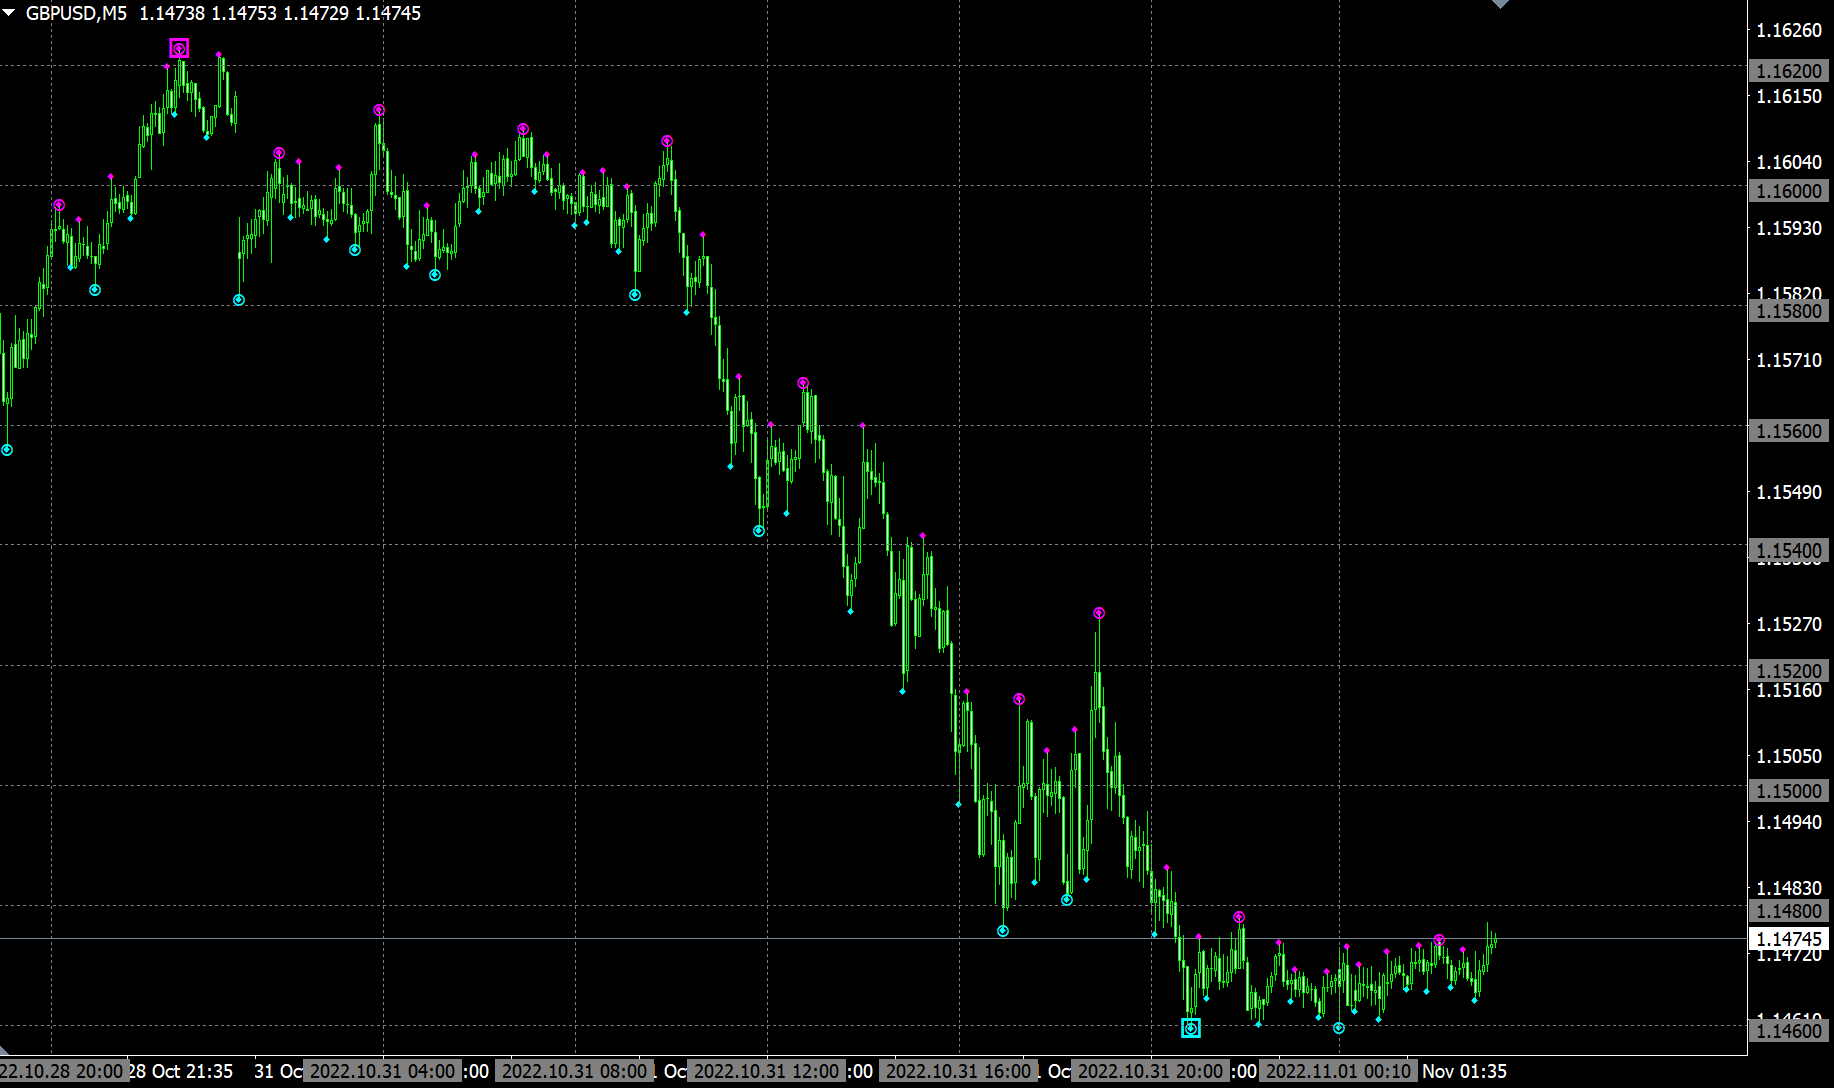Click the Nov 01:35 time label
The height and width of the screenshot is (1088, 1834).
(x=1464, y=1071)
